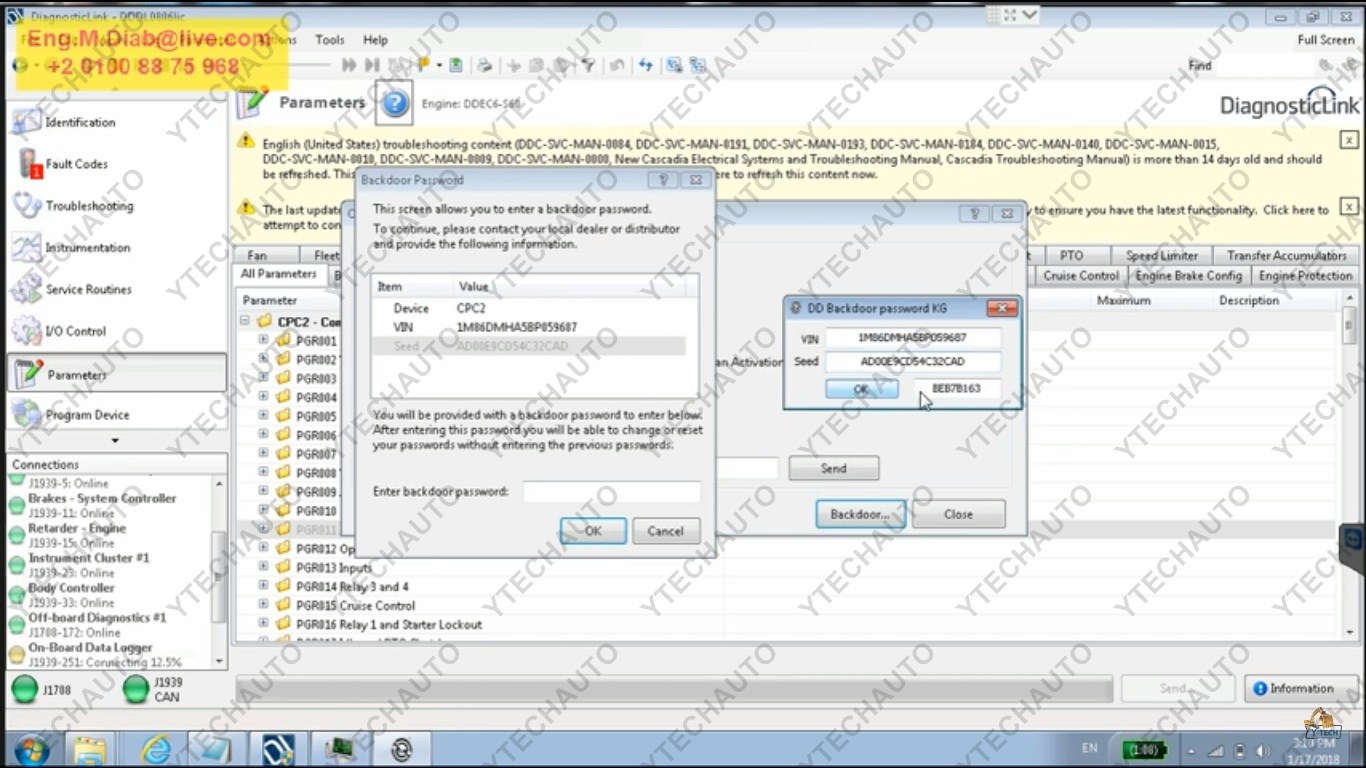Expand PGR016 Relay 1 and Starter Lockout
This screenshot has height=768, width=1366.
[x=264, y=624]
